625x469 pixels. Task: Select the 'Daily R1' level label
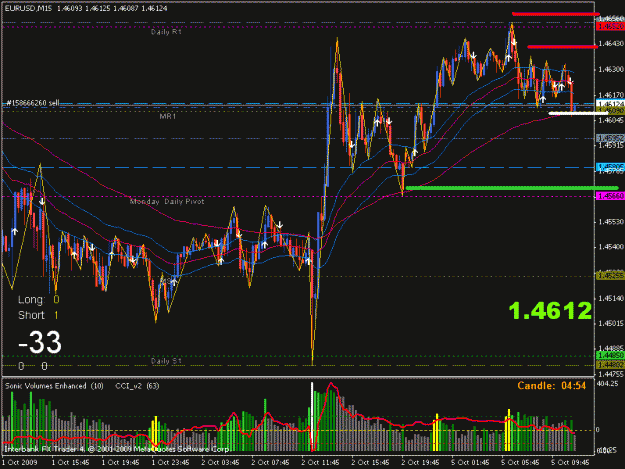click(166, 31)
